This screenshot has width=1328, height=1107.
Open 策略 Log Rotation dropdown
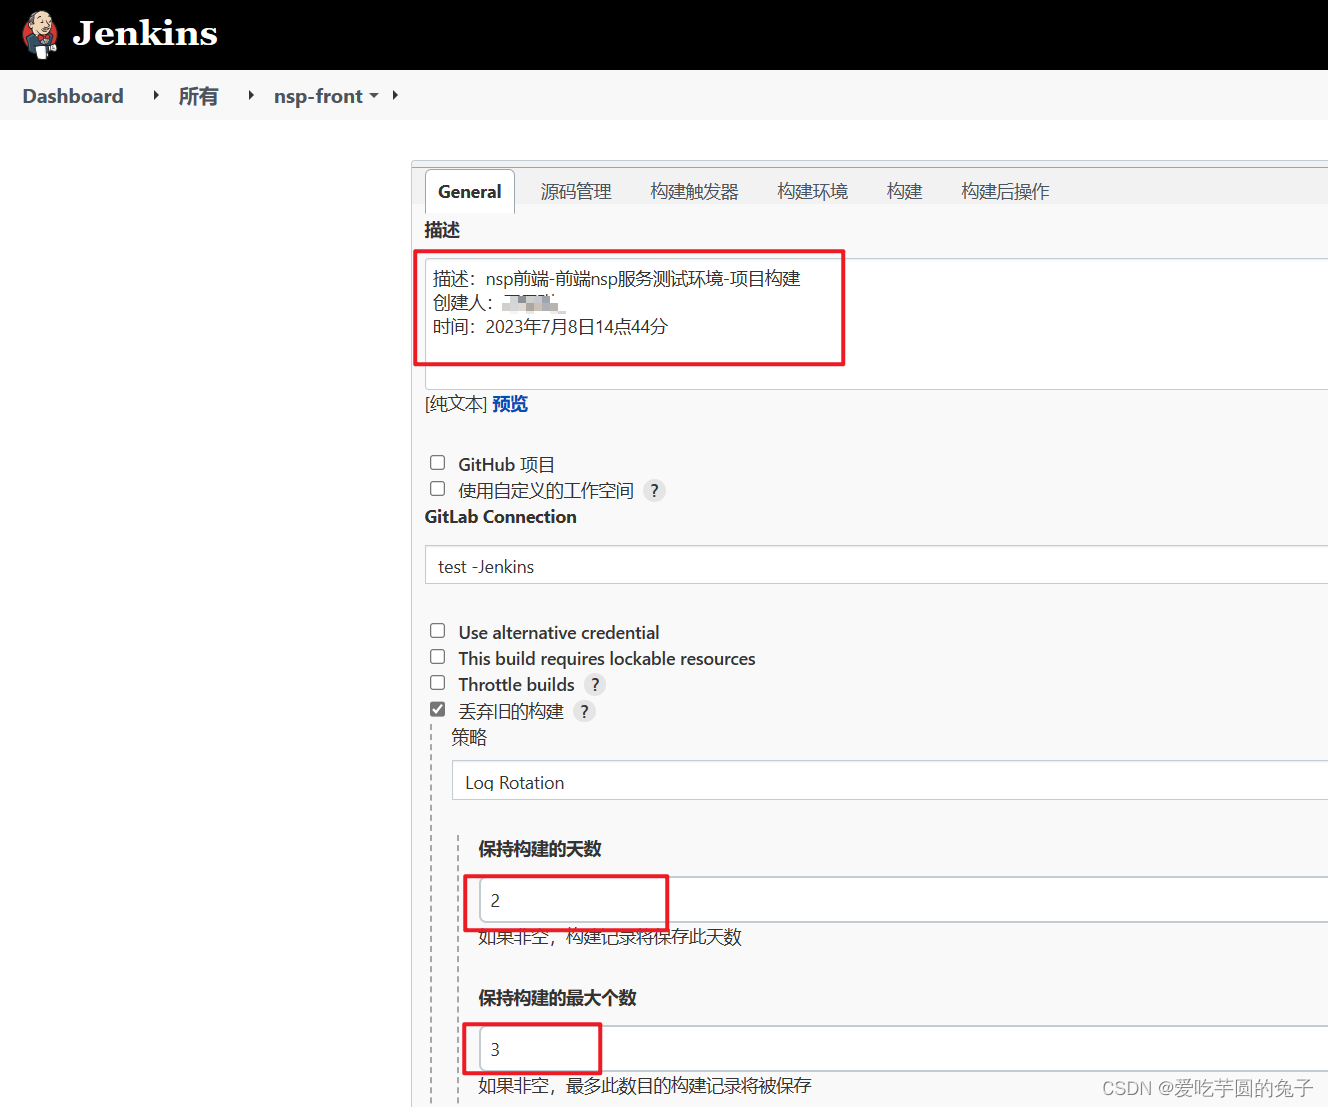(890, 780)
